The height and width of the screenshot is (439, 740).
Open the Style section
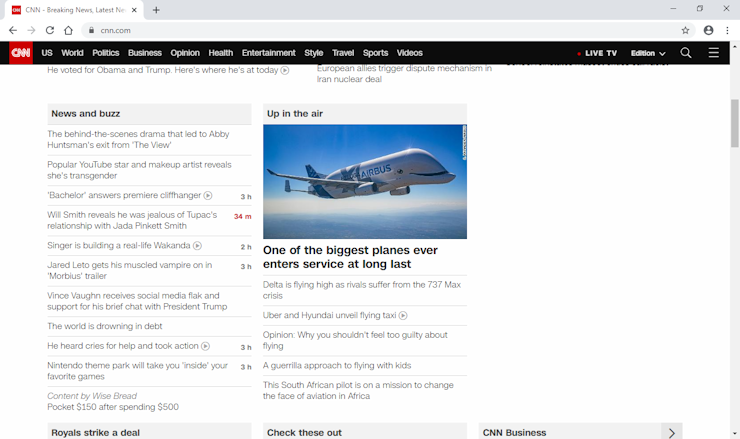click(x=314, y=53)
